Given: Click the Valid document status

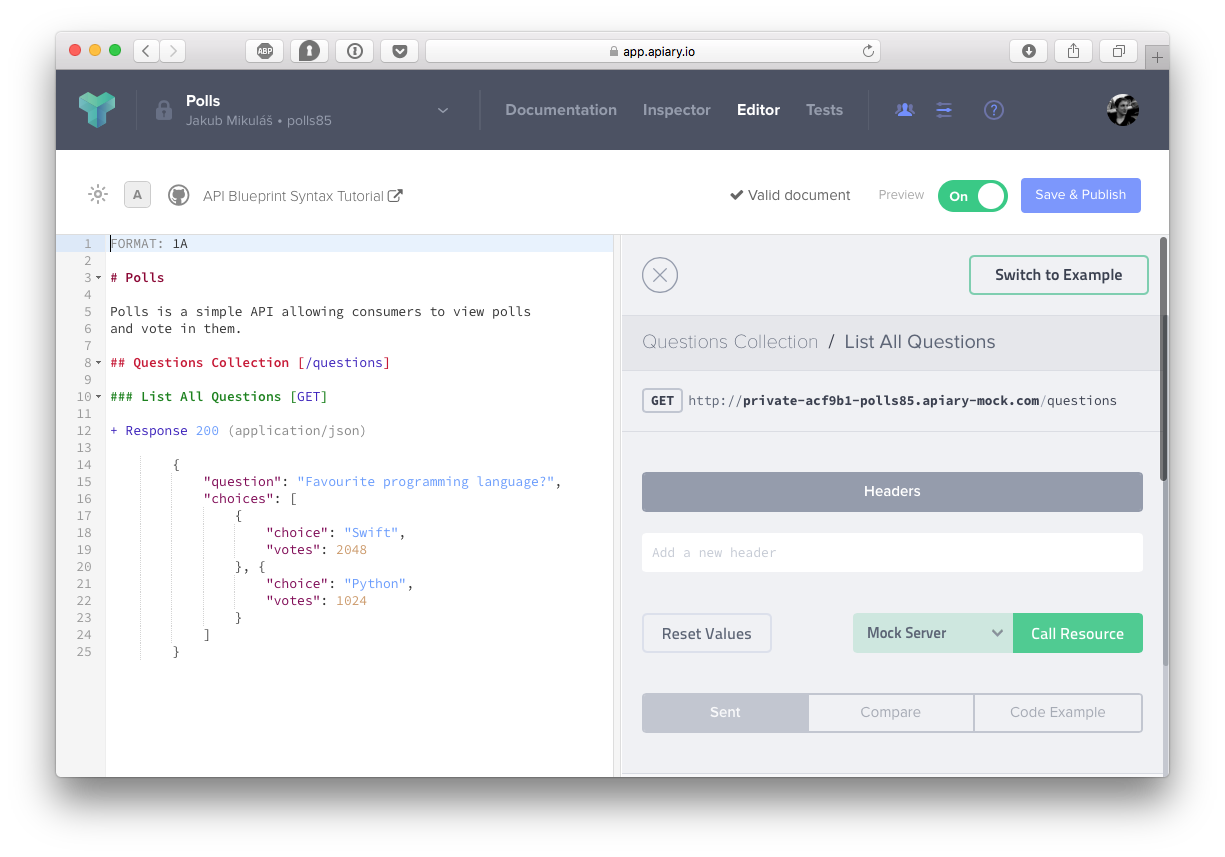Looking at the screenshot, I should [x=790, y=195].
